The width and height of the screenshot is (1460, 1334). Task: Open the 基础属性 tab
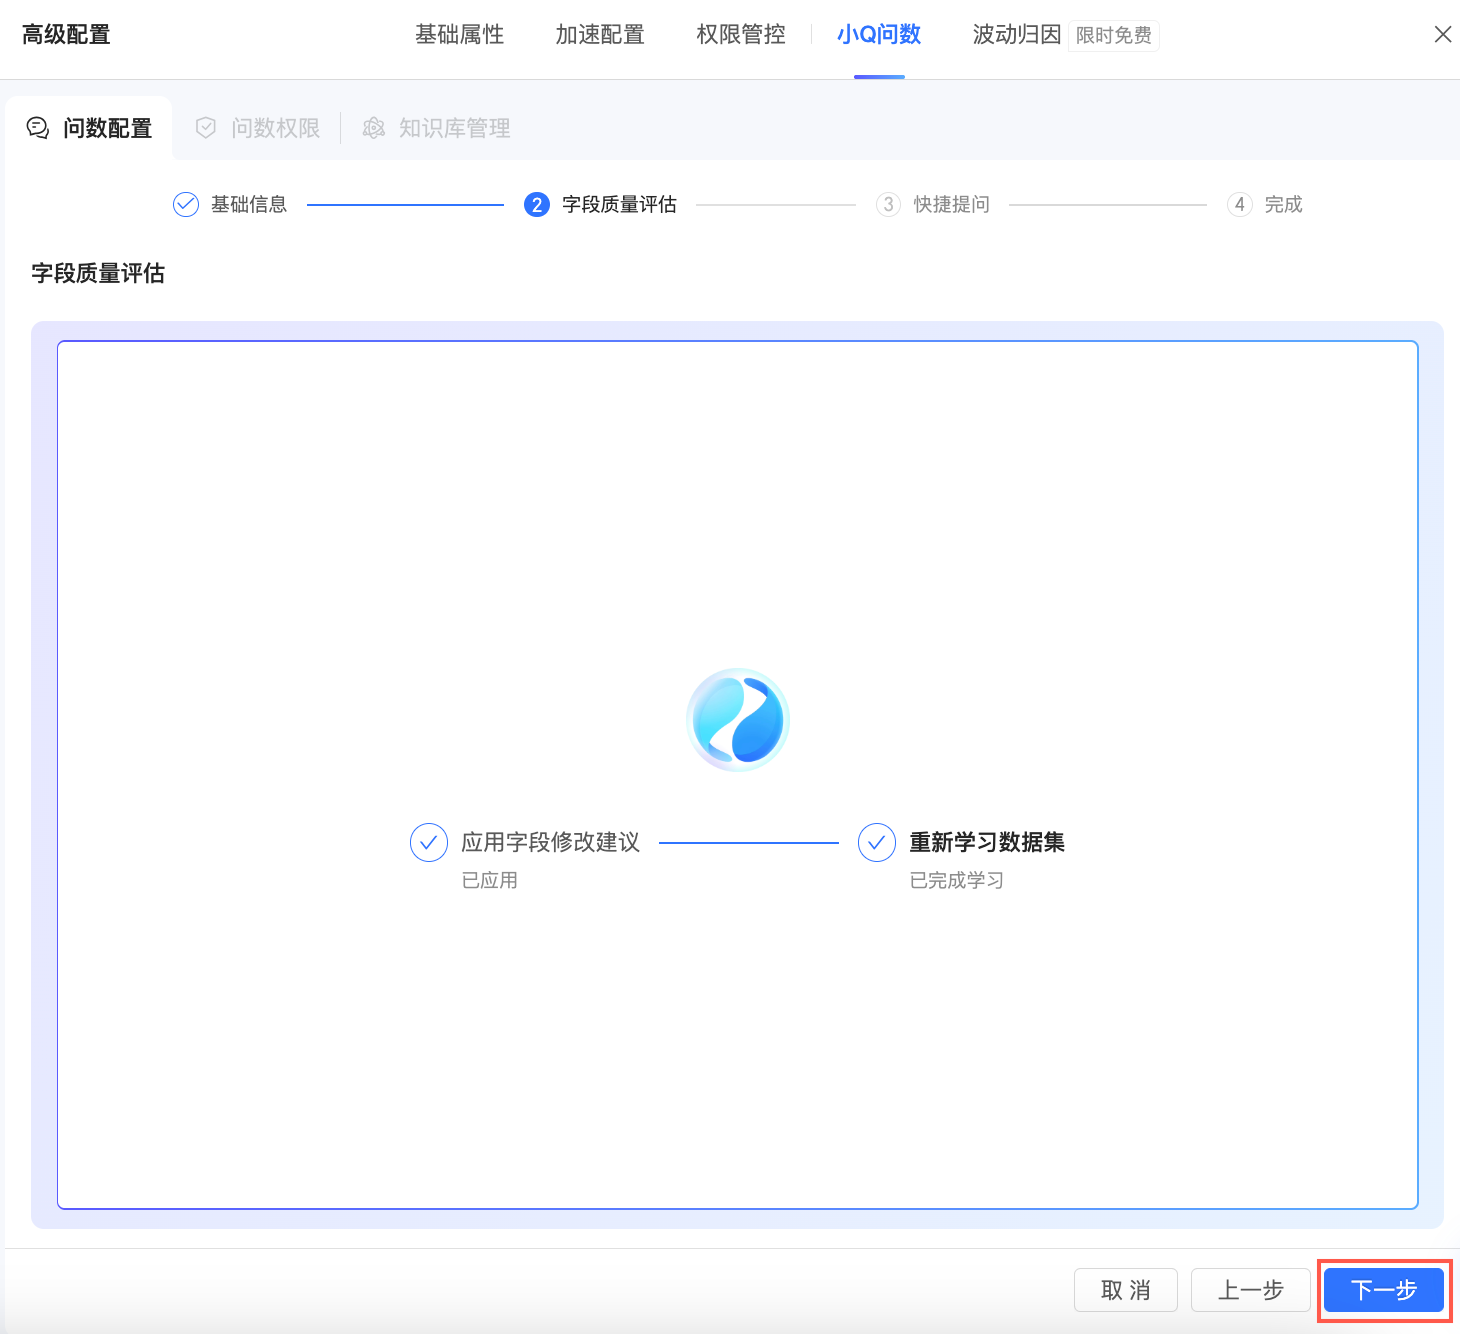coord(459,35)
